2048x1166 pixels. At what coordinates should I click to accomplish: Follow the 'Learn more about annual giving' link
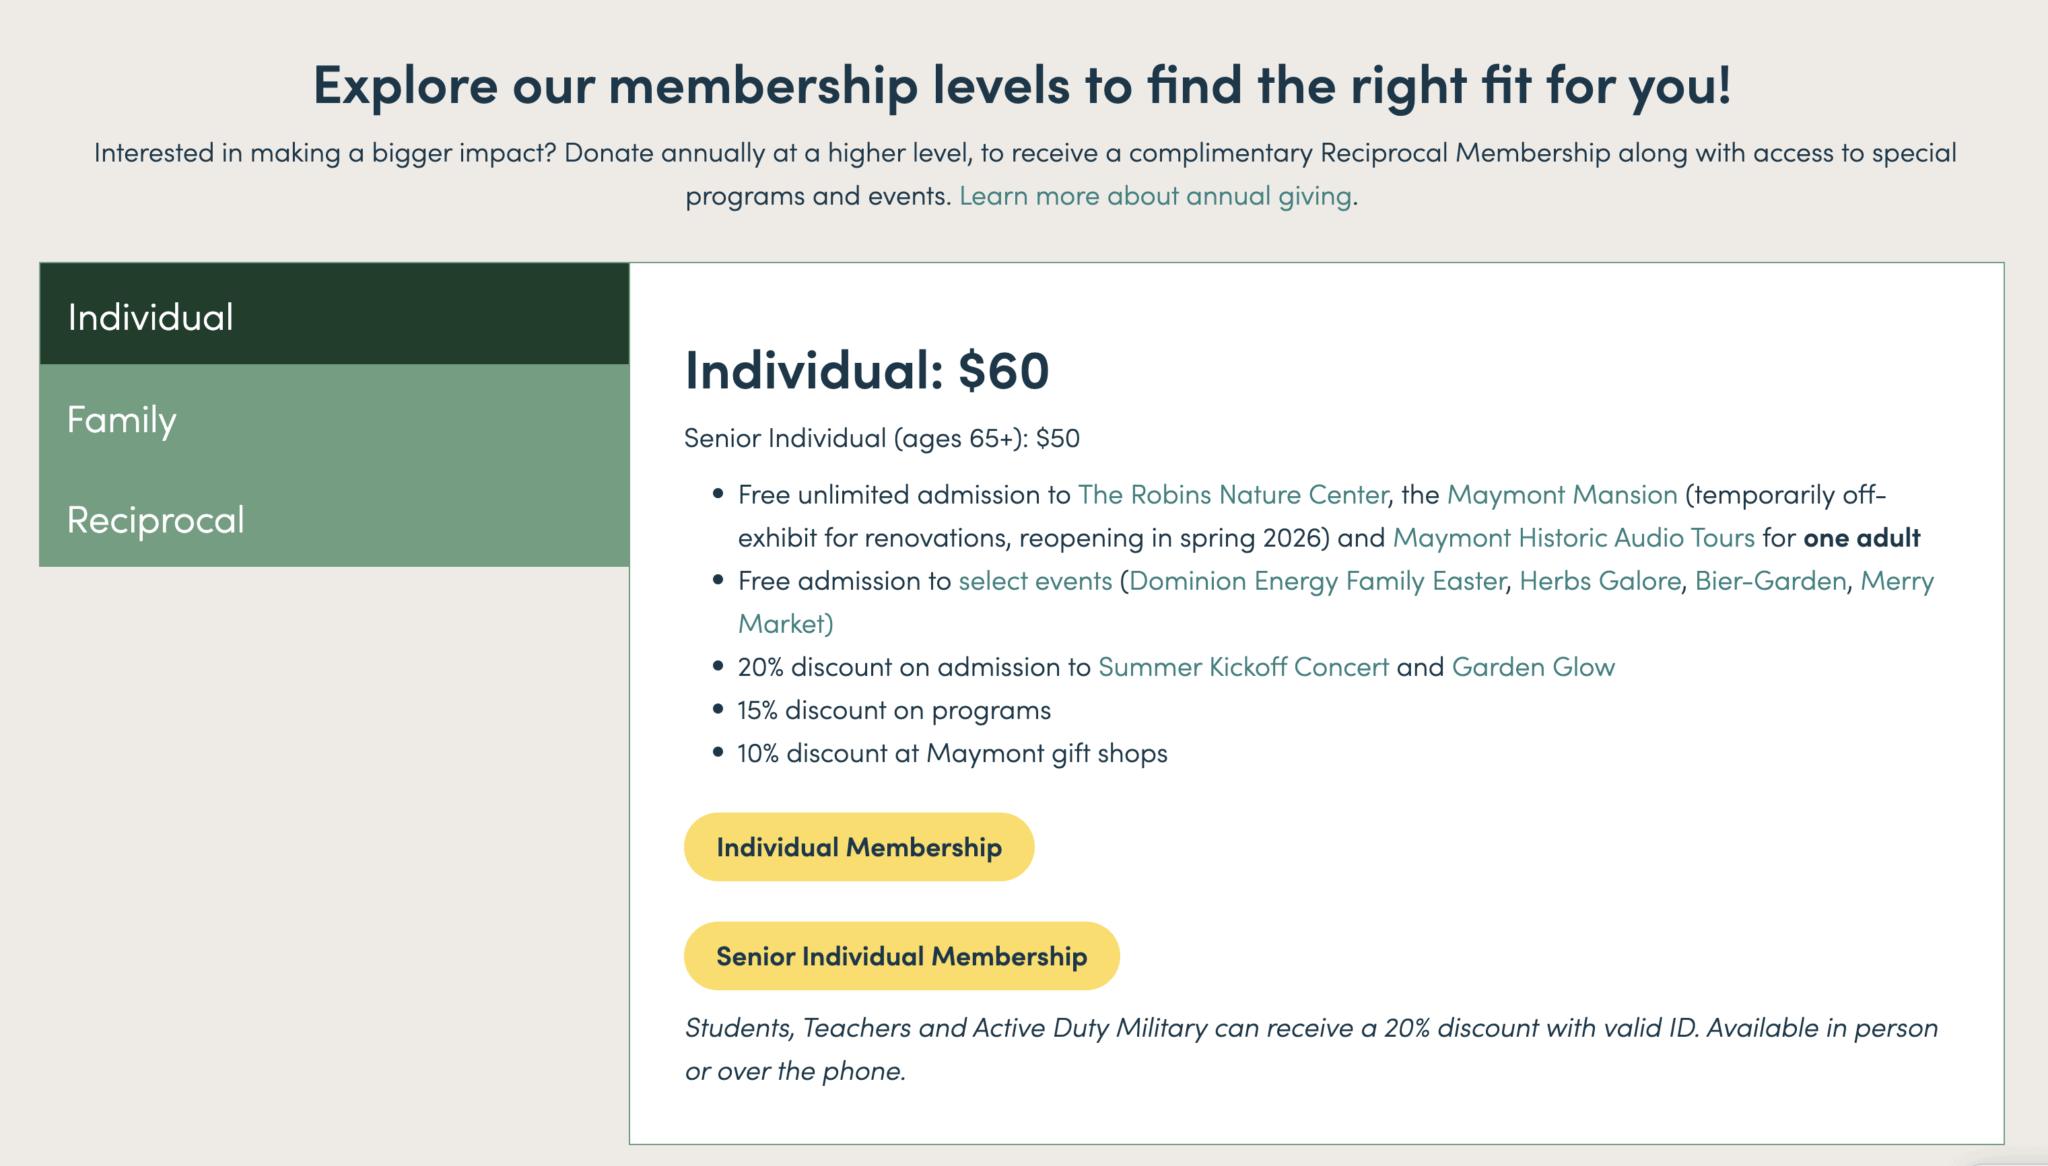click(1155, 196)
